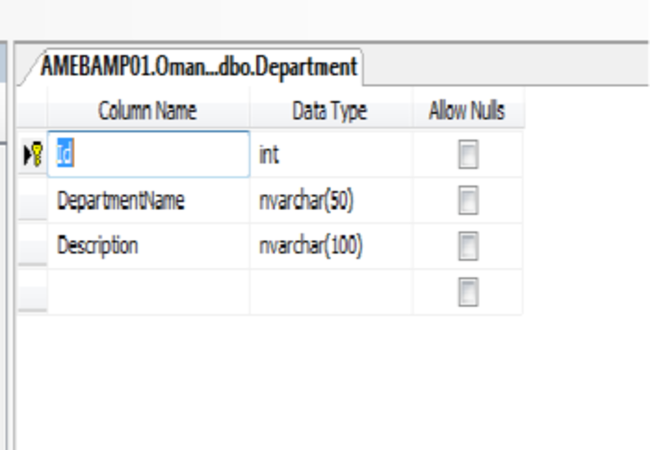
Task: Click the empty Column Name cell in new row
Action: [x=148, y=292]
